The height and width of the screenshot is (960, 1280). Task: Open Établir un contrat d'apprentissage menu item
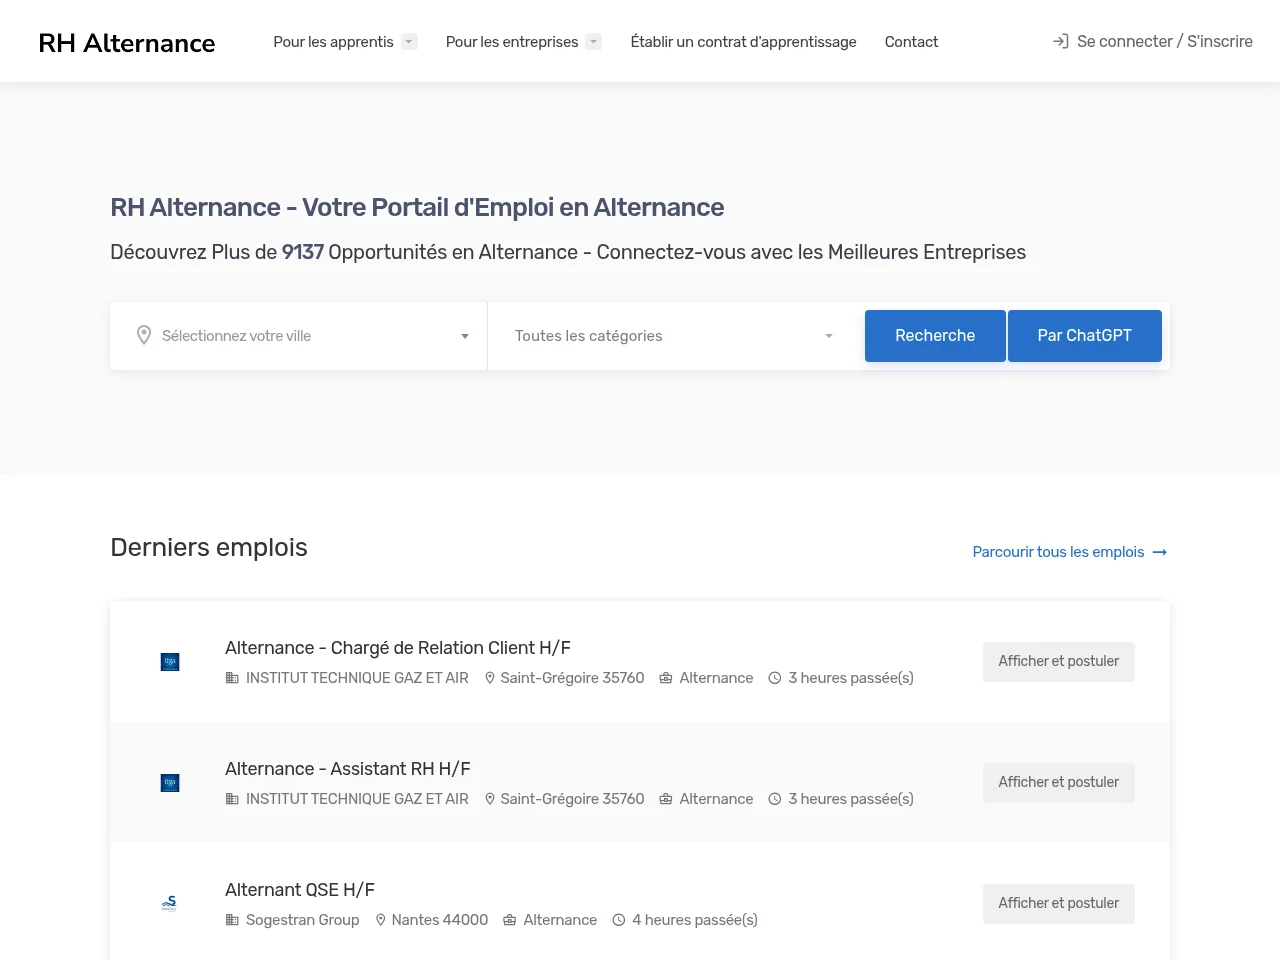click(743, 42)
